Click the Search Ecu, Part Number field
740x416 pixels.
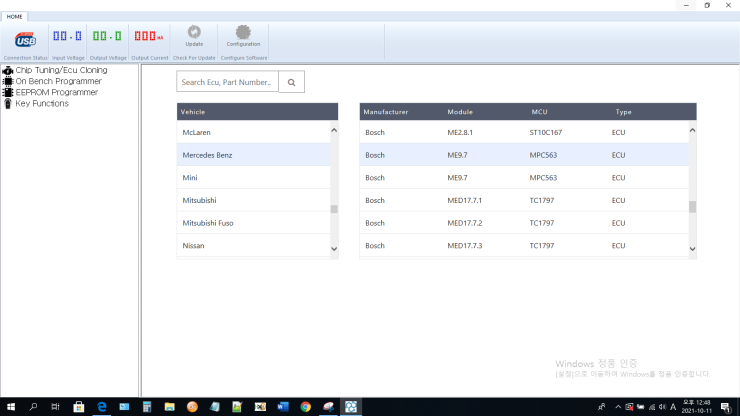(227, 82)
